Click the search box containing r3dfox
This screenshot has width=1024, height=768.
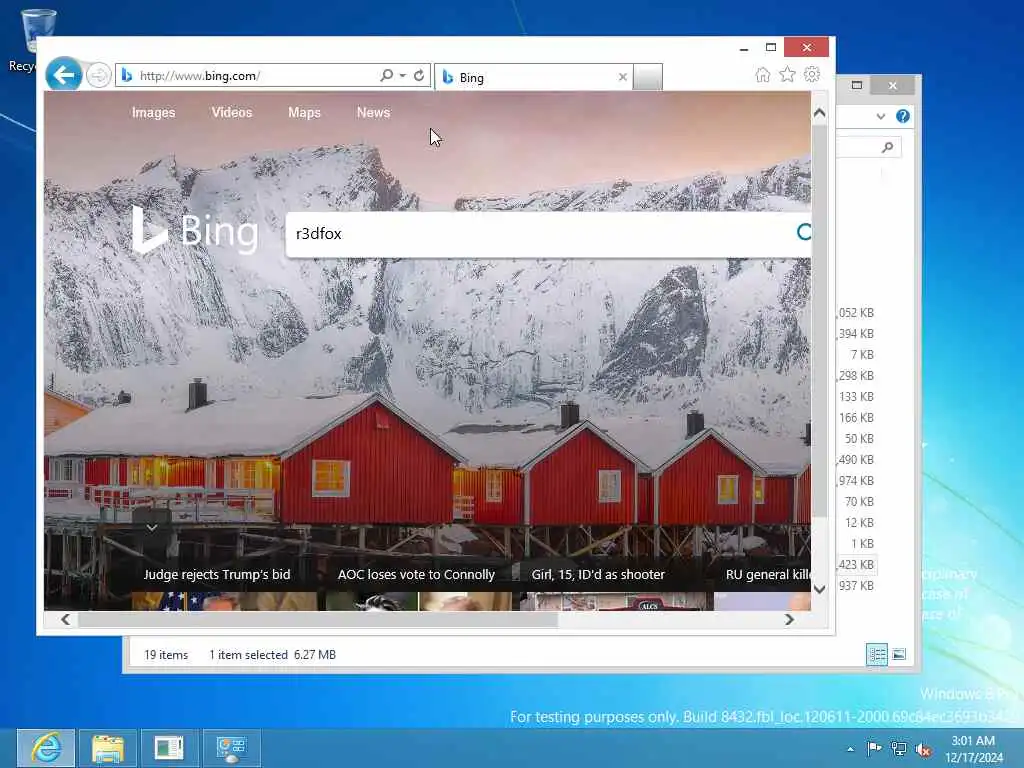coord(539,234)
